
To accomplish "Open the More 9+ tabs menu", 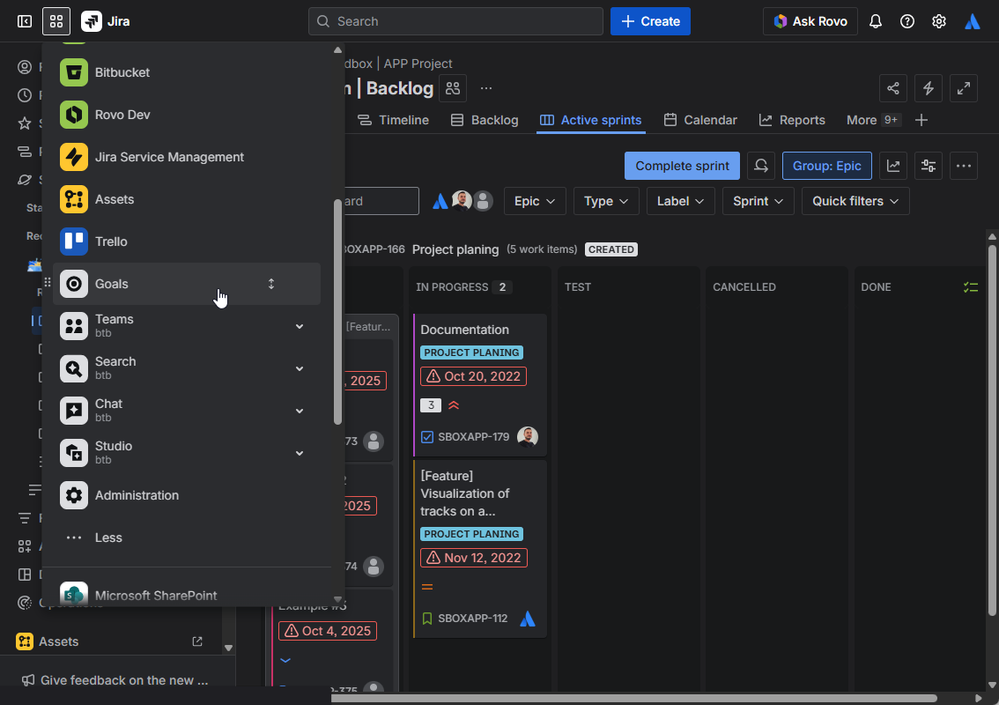I will [x=873, y=120].
